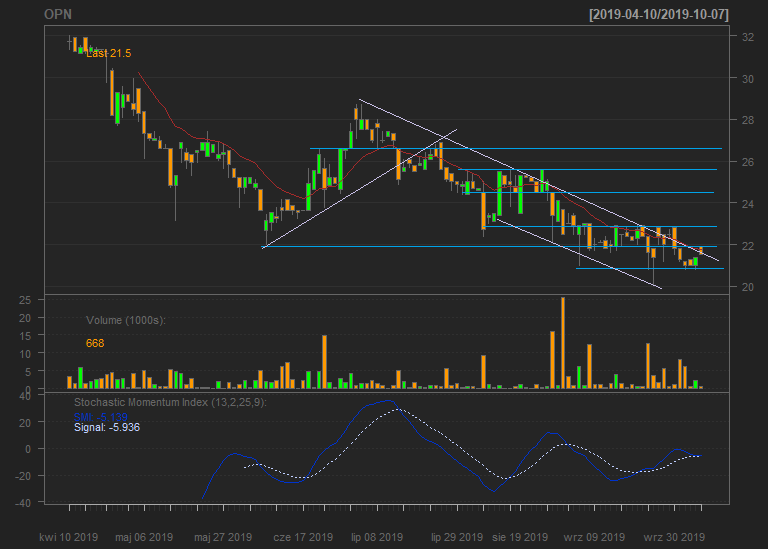Click the 'lip 29 2019' date label
The height and width of the screenshot is (549, 768).
(456, 537)
